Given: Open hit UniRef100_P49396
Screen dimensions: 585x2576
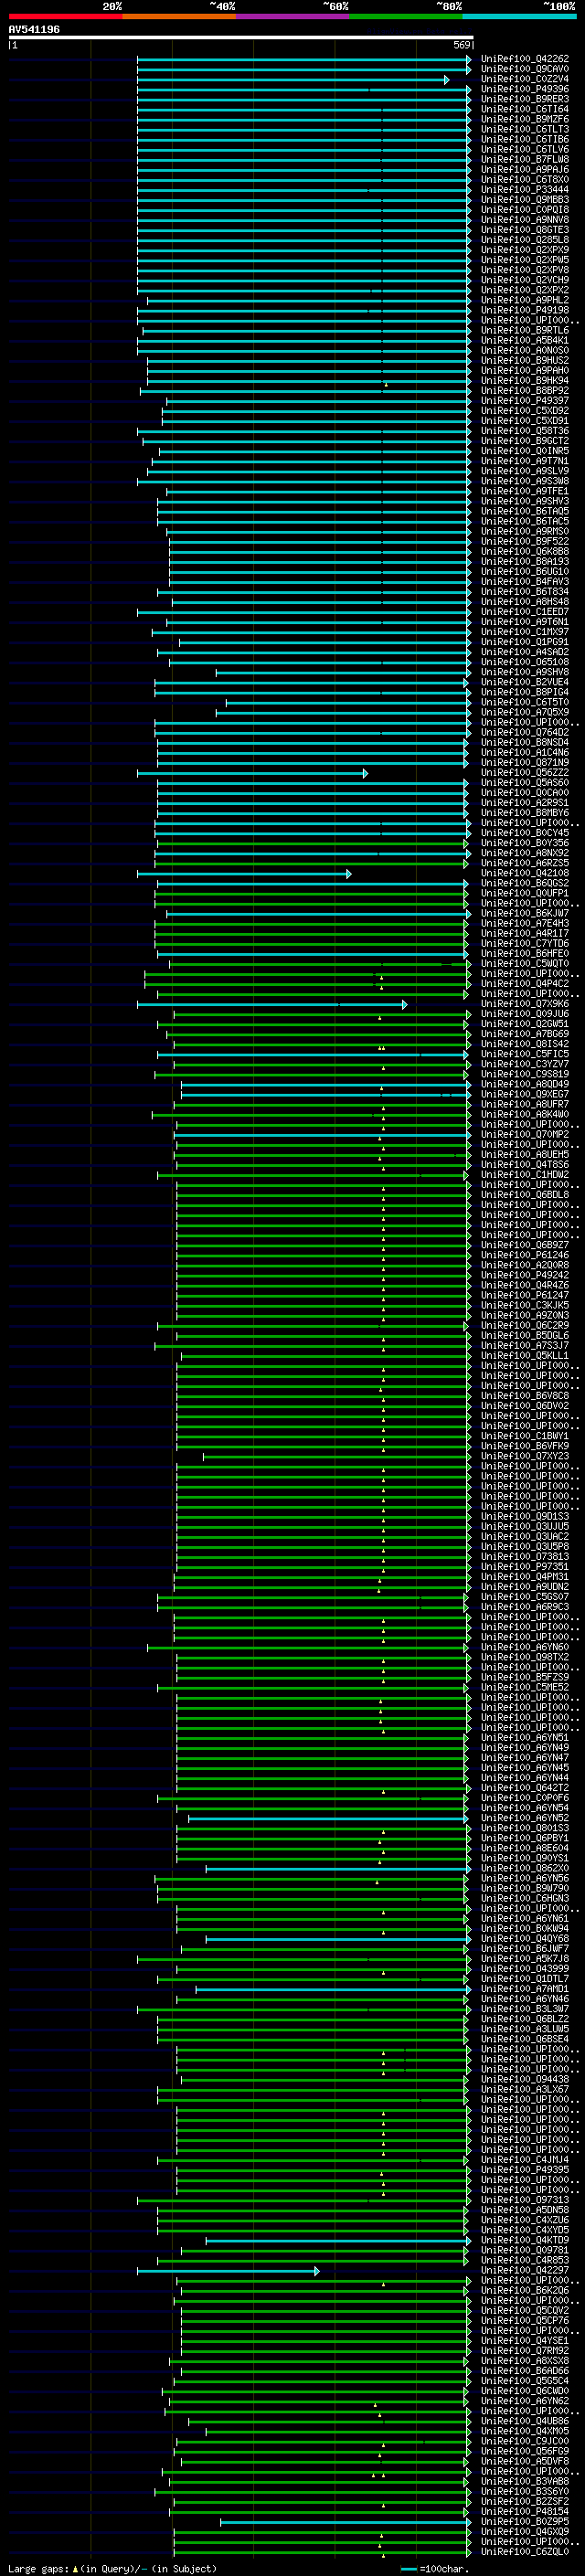Looking at the screenshot, I should (524, 89).
